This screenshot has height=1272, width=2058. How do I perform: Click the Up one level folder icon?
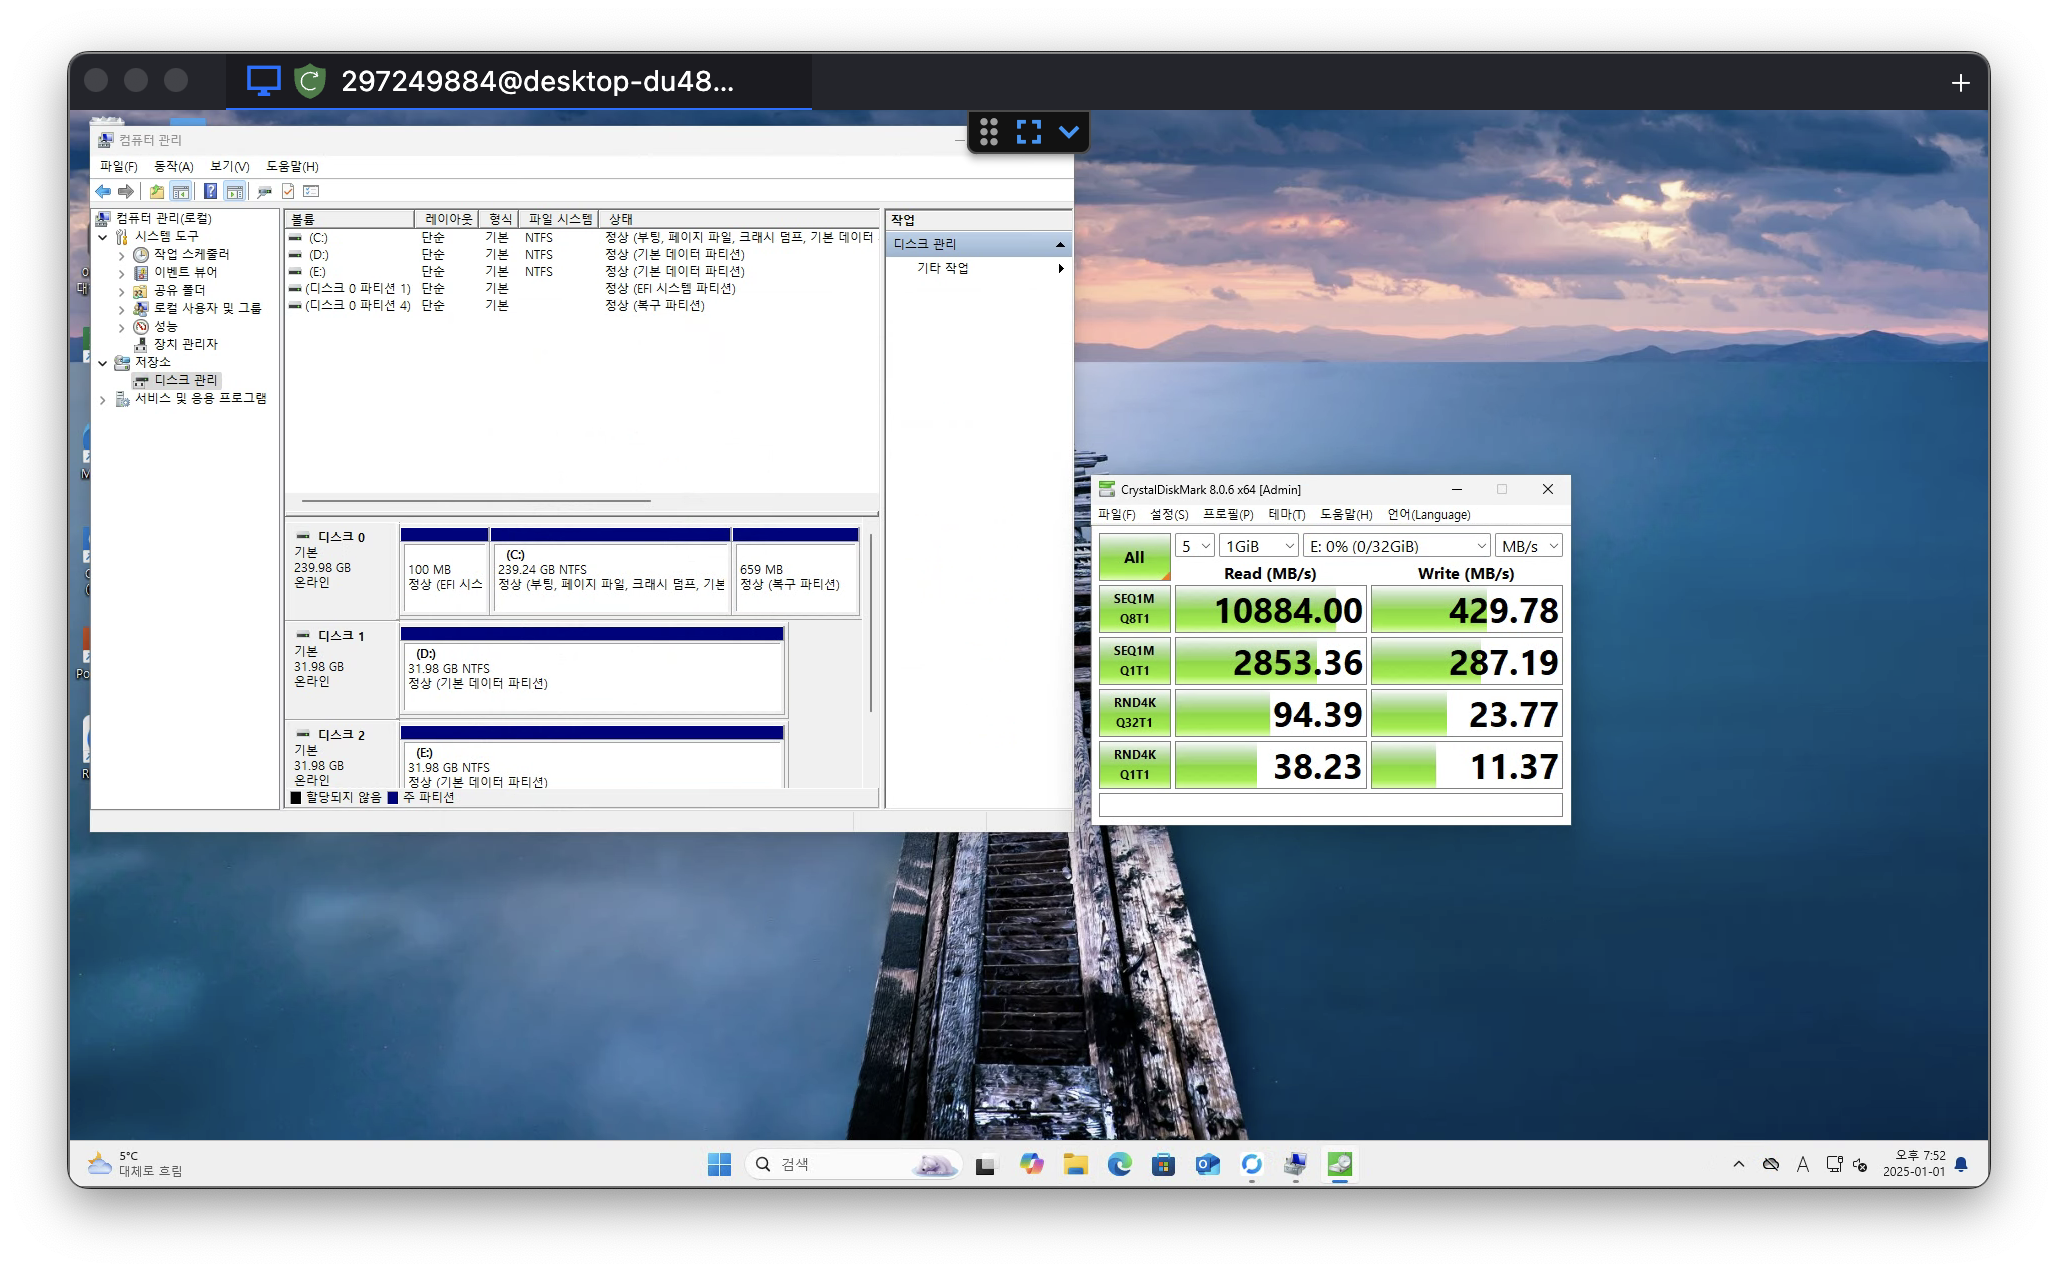coord(157,191)
